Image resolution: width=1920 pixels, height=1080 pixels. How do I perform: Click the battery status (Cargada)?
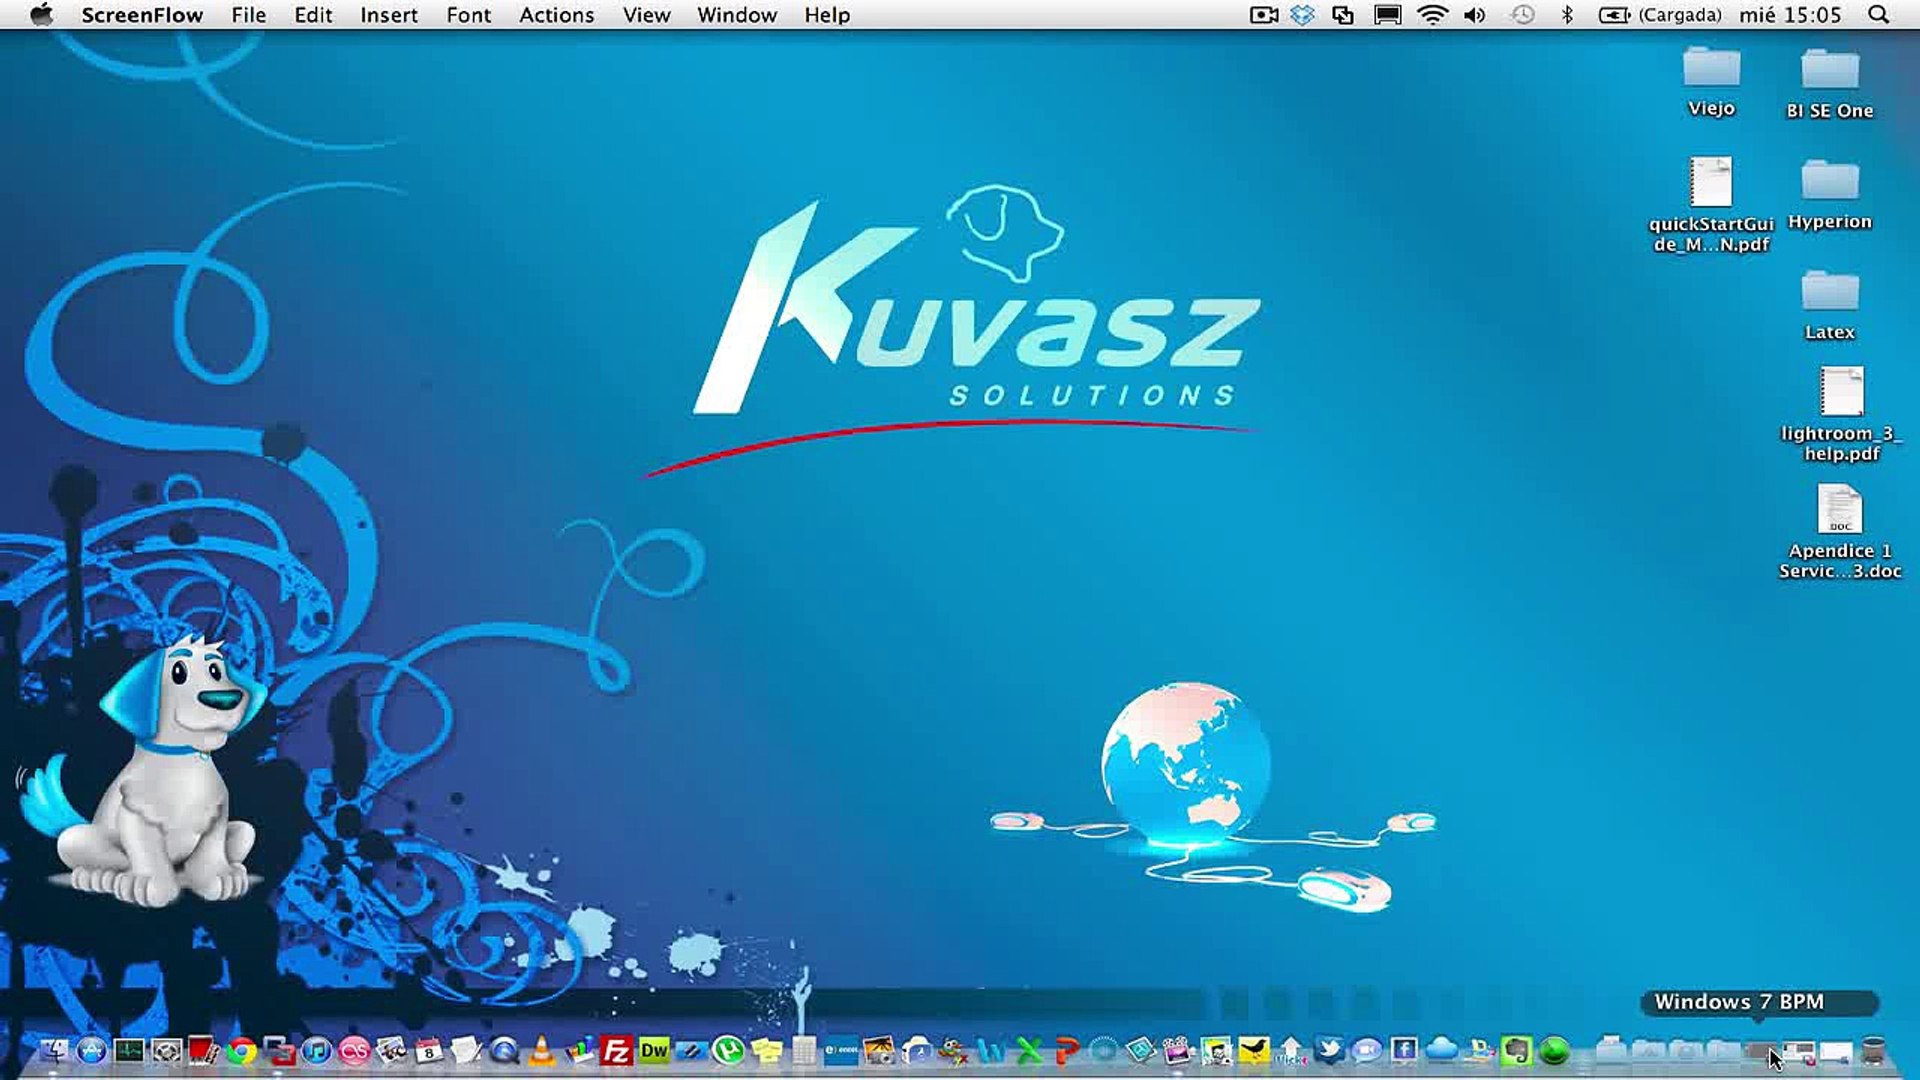click(1660, 15)
